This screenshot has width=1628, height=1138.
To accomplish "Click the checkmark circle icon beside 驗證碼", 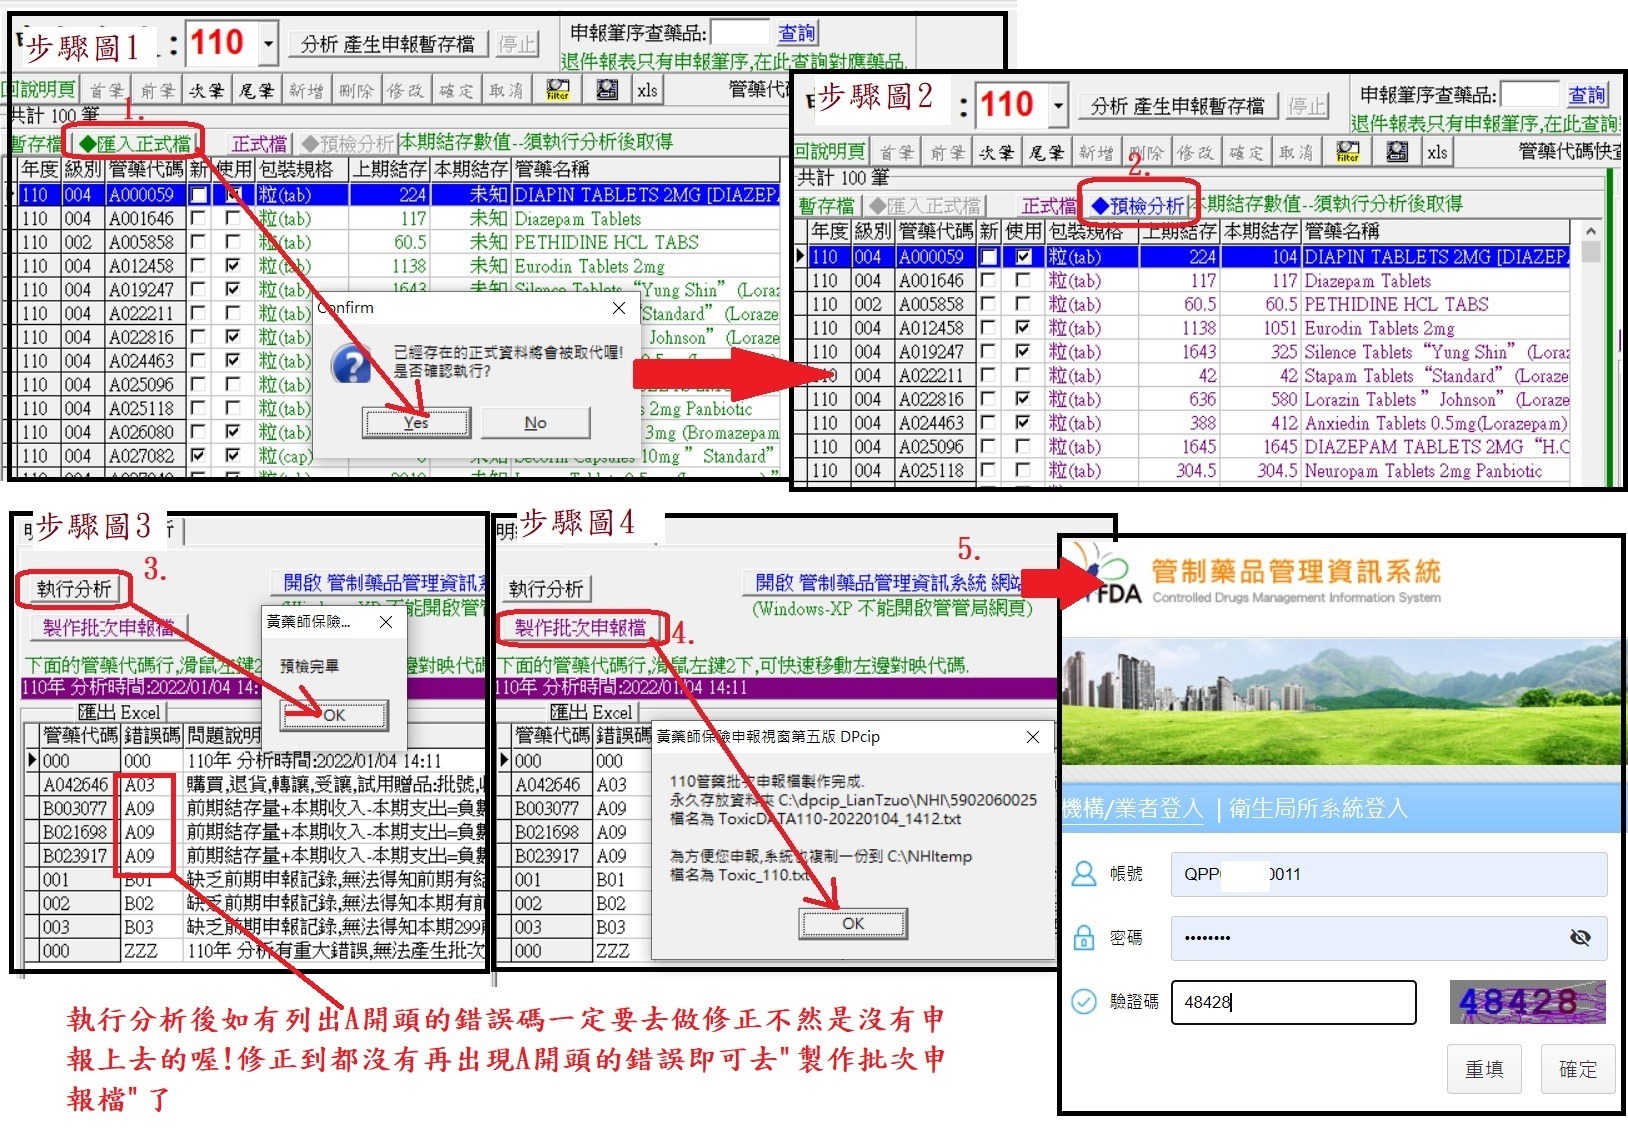I will coord(1083,1002).
